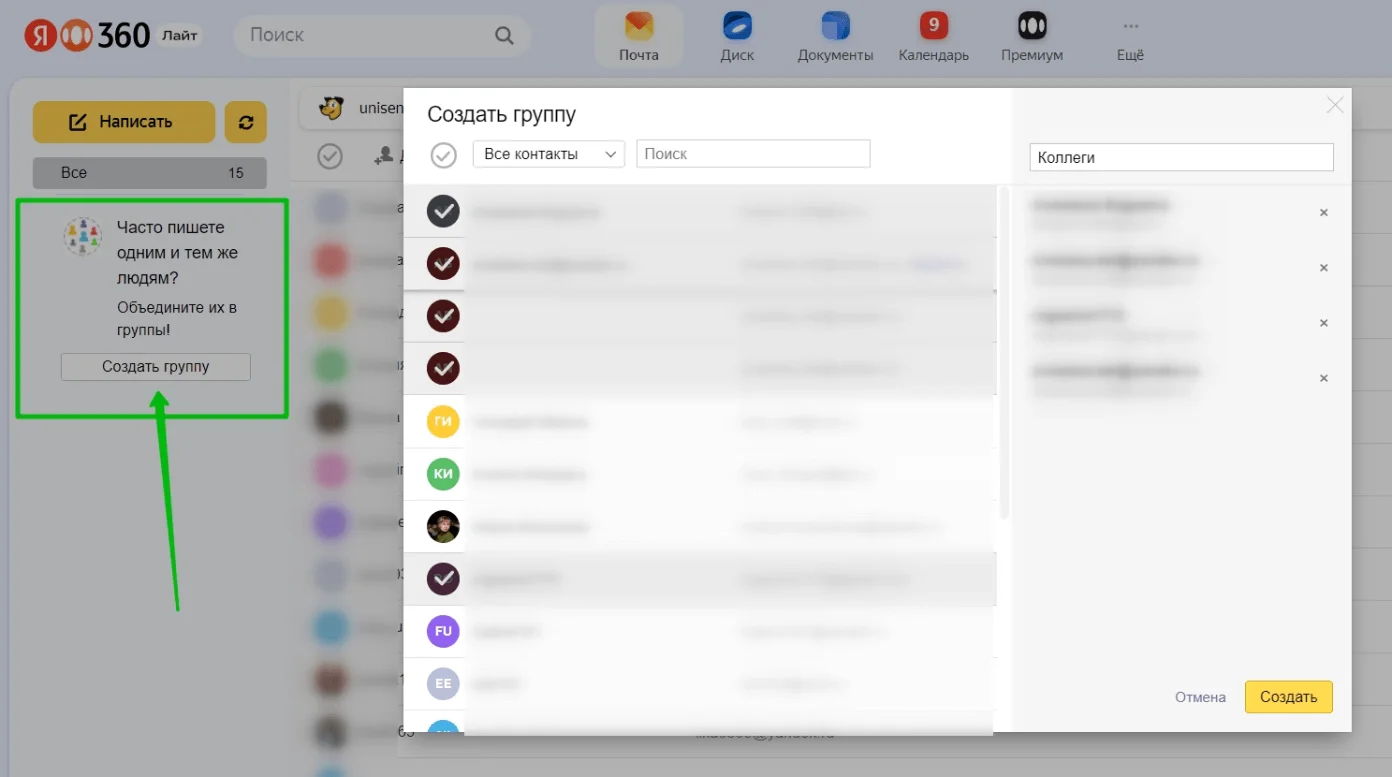Select the Все contacts folder in sidebar
Viewport: 1392px width, 777px height.
pyautogui.click(x=150, y=173)
